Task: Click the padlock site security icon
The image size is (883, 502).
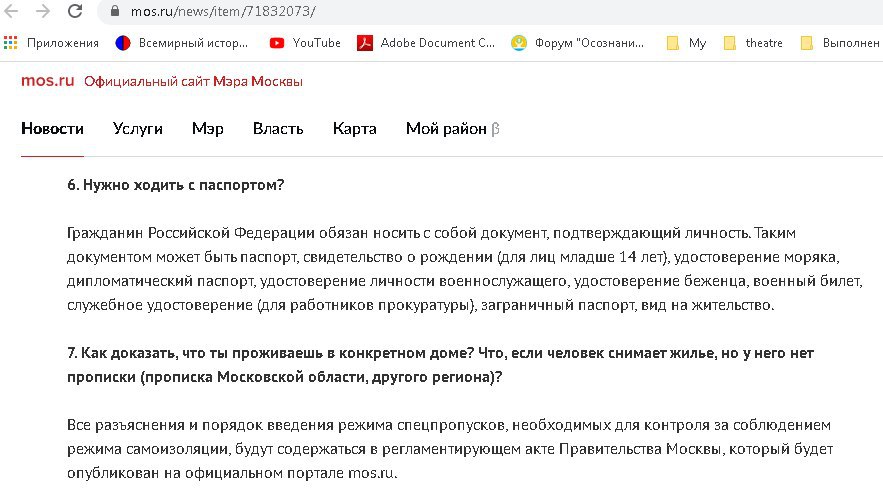Action: [112, 12]
